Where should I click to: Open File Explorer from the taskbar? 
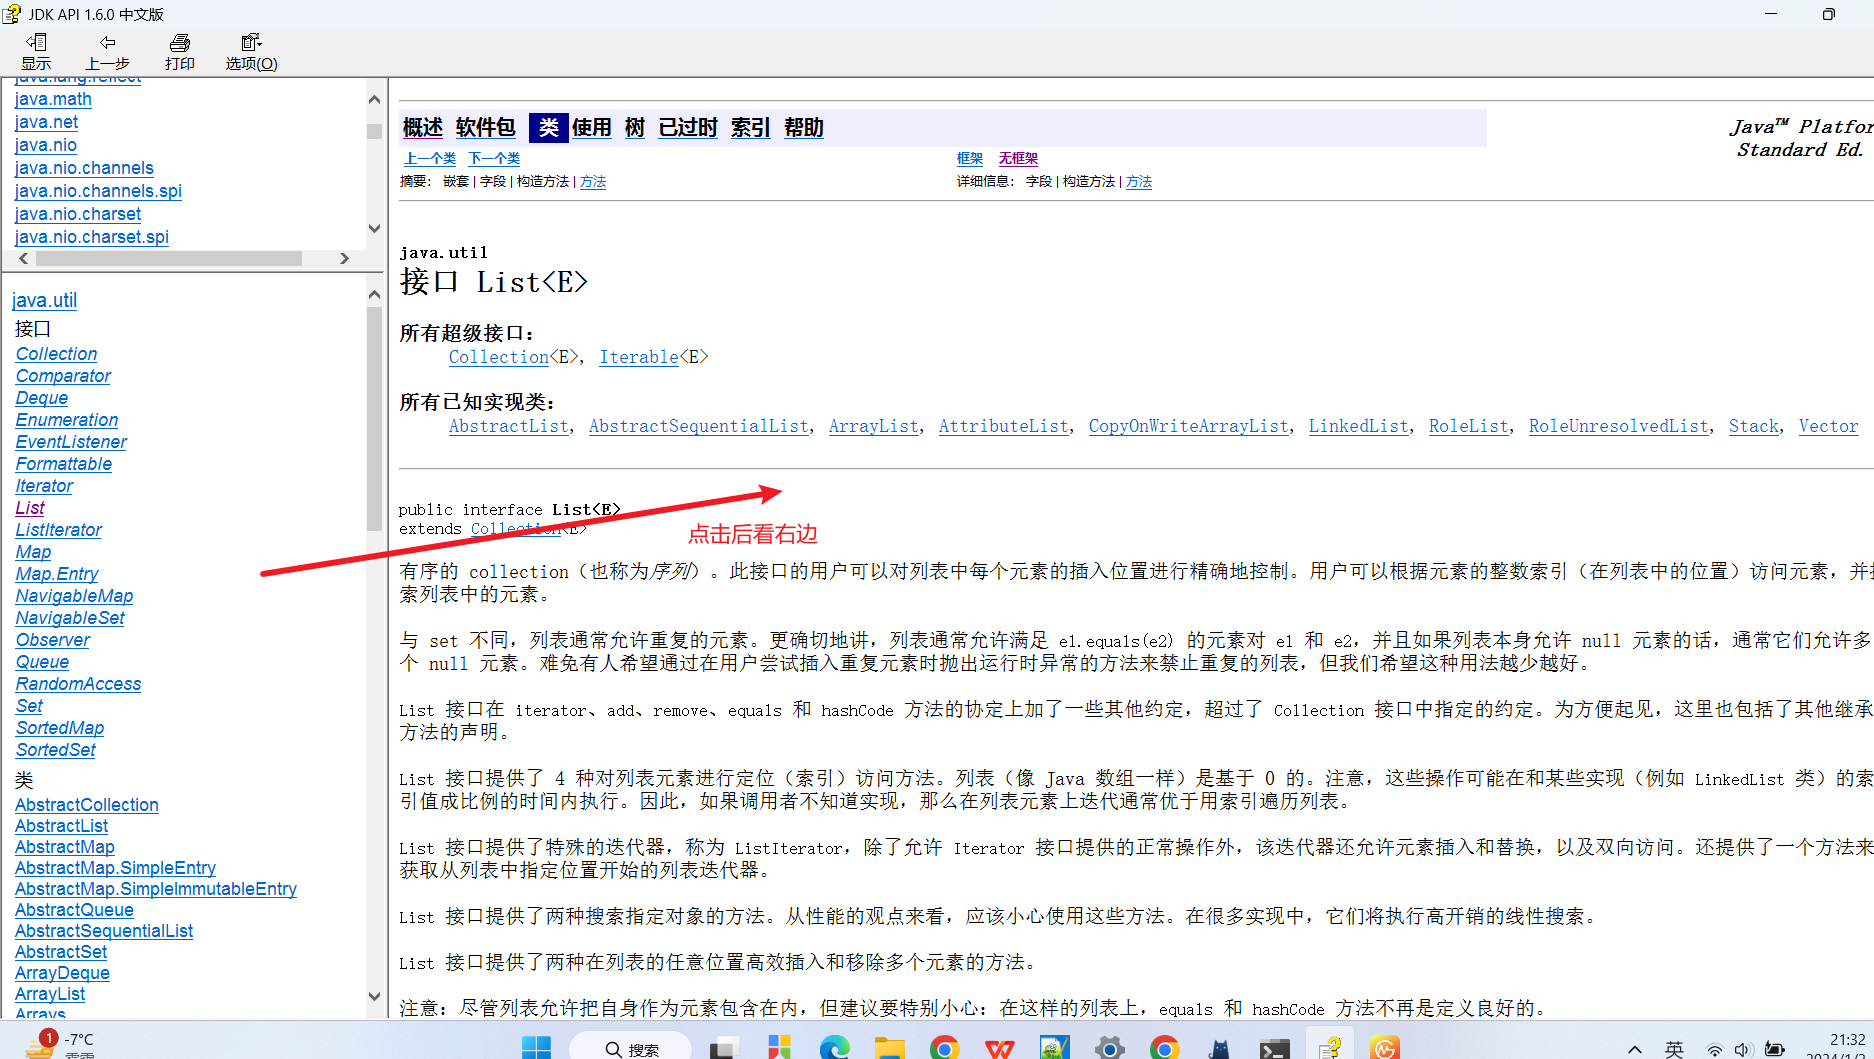point(889,1047)
